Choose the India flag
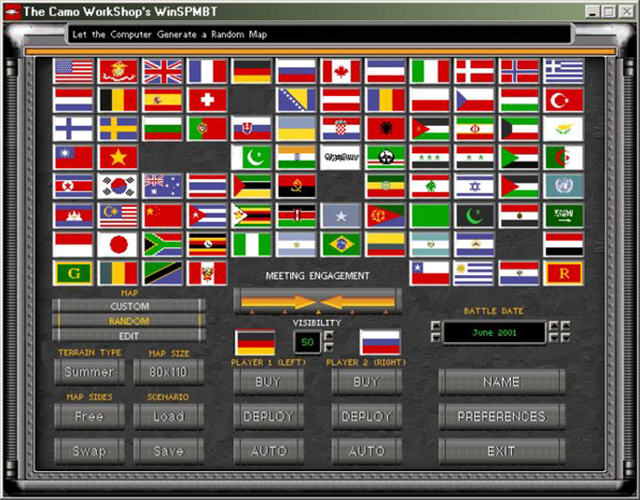Screen dimensions: 640x500 (296, 157)
